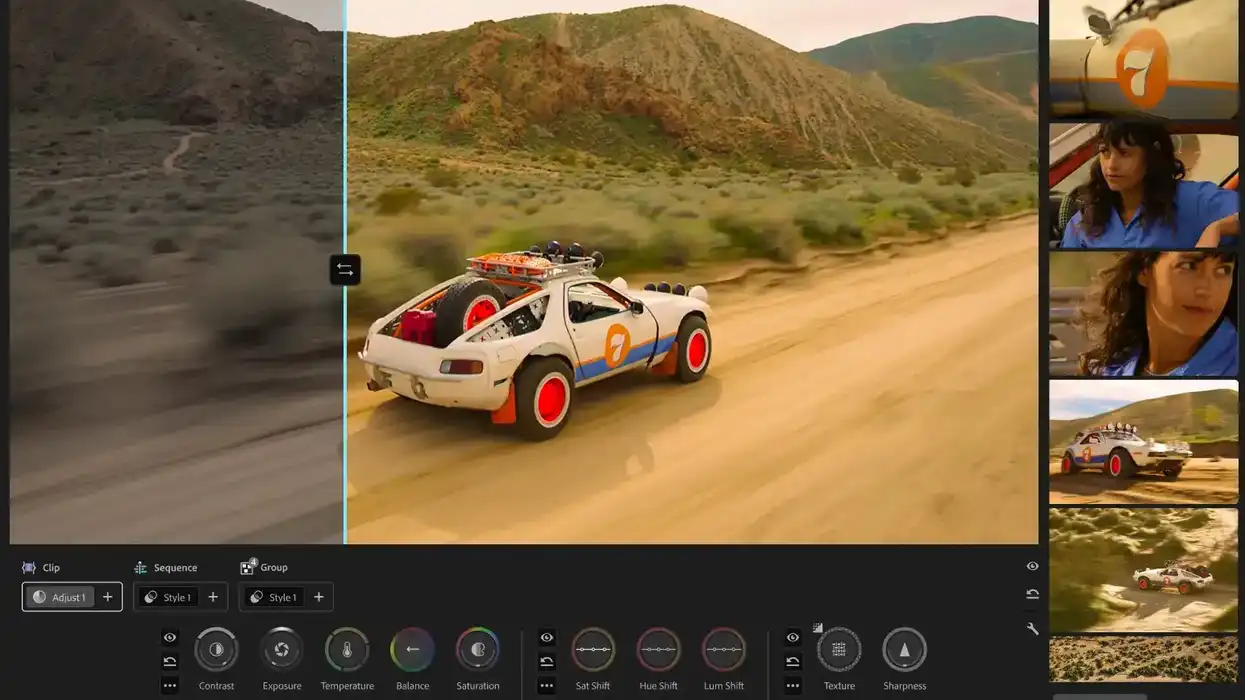This screenshot has width=1245, height=700.
Task: Select Style 1 under Group
Action: tap(274, 597)
